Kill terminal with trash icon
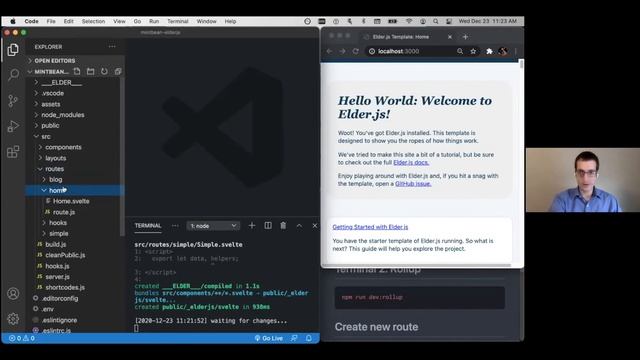 pos(283,225)
